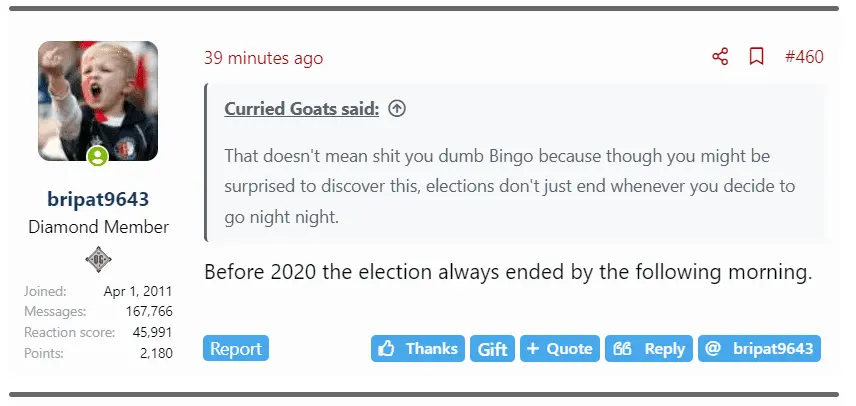Click the thumbs-up icon on Thanks
The width and height of the screenshot is (856, 406).
[386, 349]
